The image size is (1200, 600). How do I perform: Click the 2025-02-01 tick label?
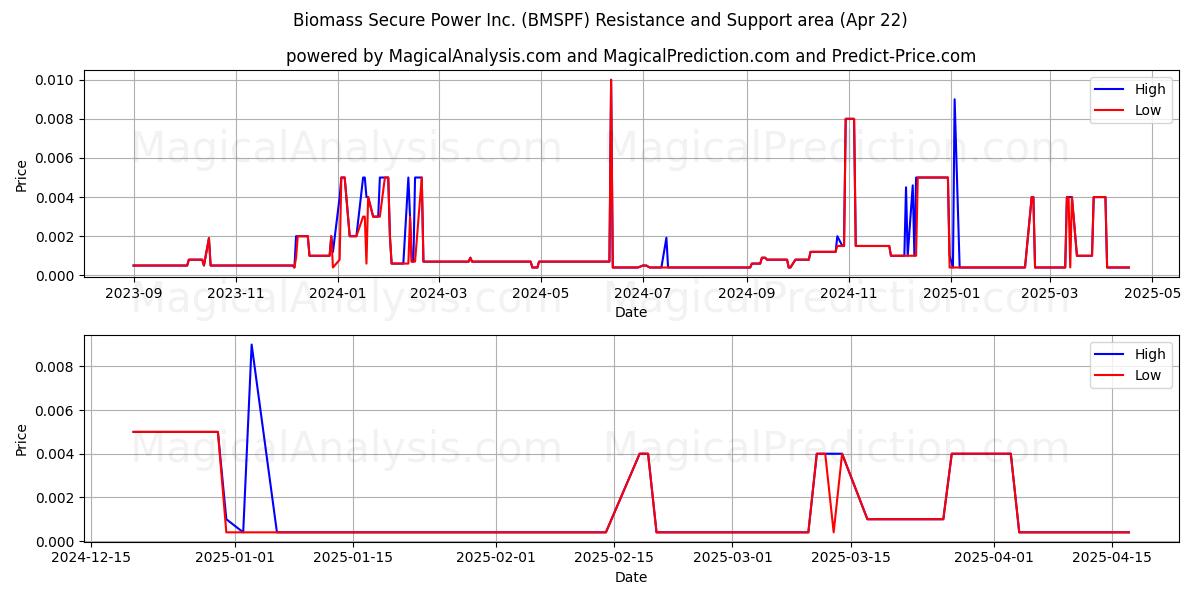496,558
